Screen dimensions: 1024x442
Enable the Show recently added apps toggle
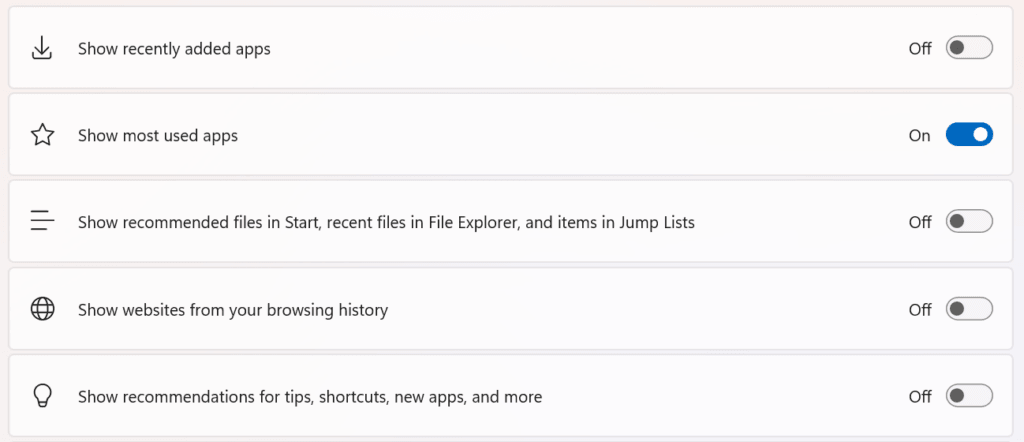pos(969,48)
